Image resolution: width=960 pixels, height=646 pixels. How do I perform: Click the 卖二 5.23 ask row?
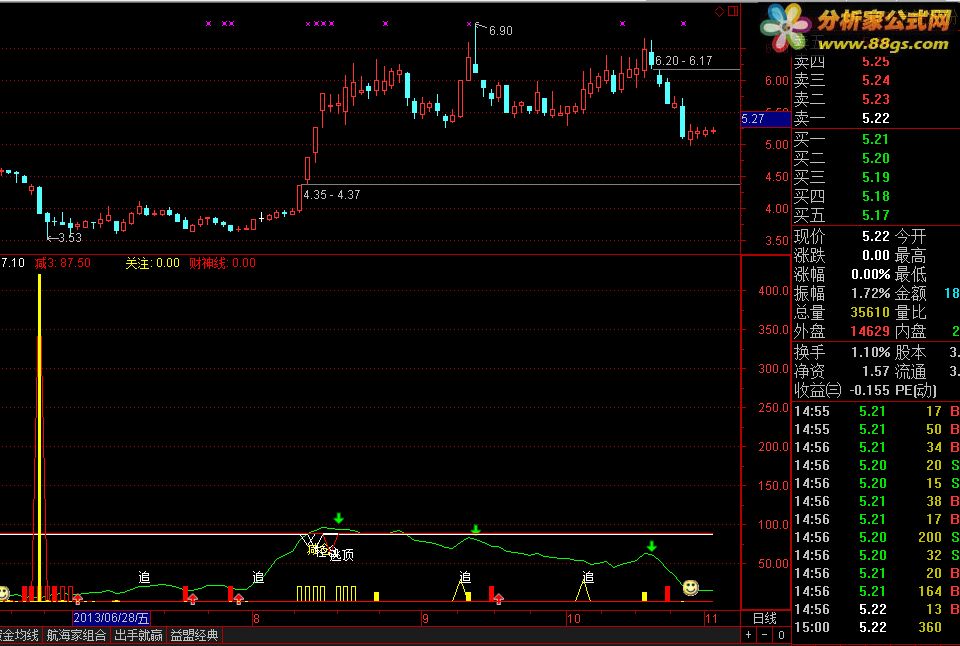841,99
